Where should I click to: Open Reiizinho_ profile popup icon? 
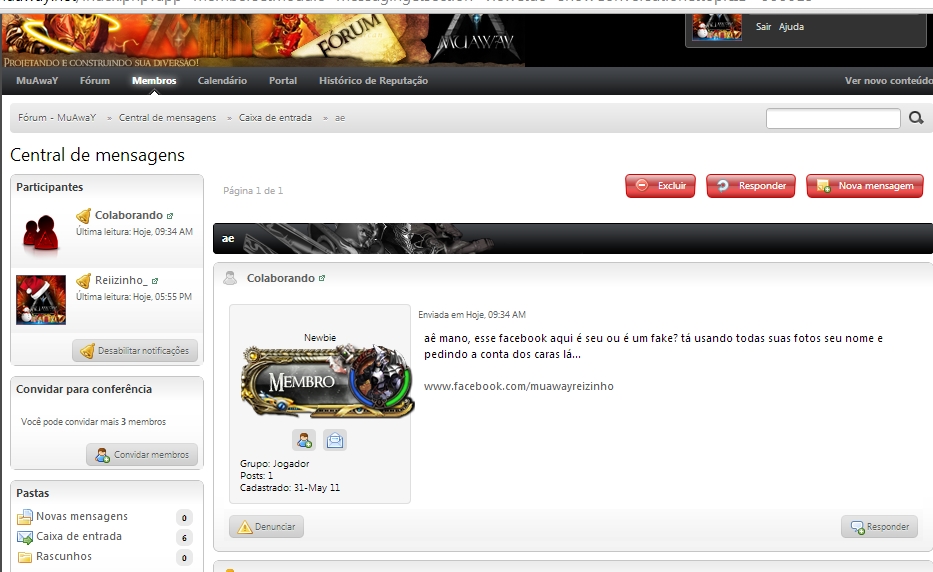[155, 281]
